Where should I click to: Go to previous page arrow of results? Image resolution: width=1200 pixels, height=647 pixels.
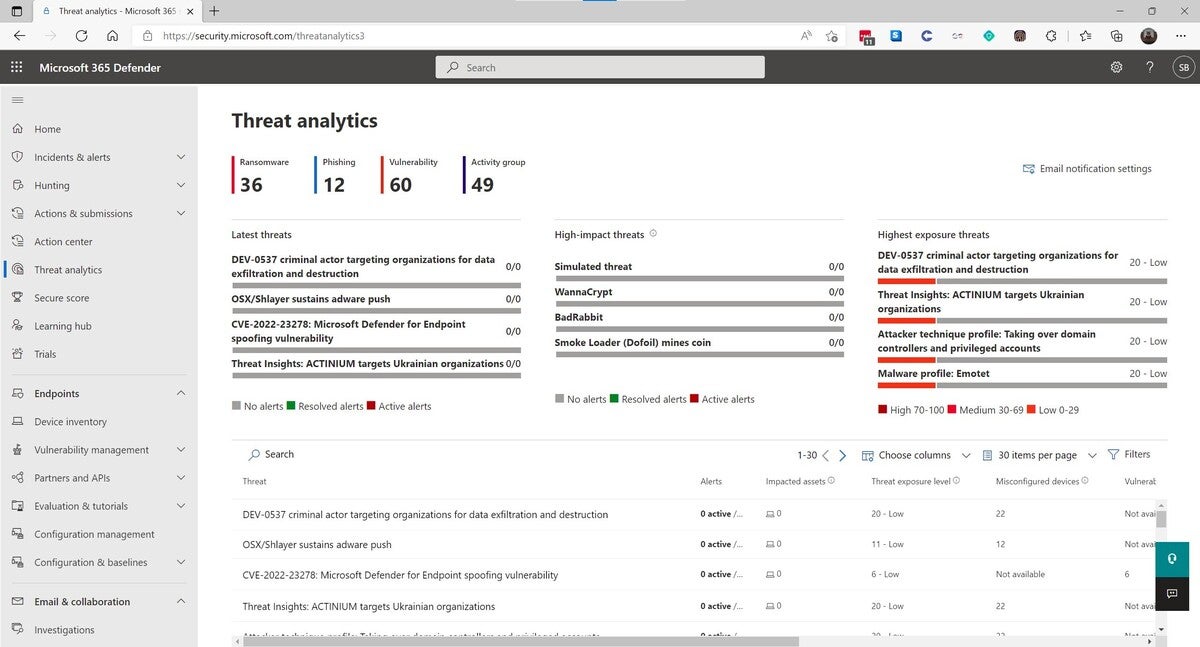click(x=826, y=455)
